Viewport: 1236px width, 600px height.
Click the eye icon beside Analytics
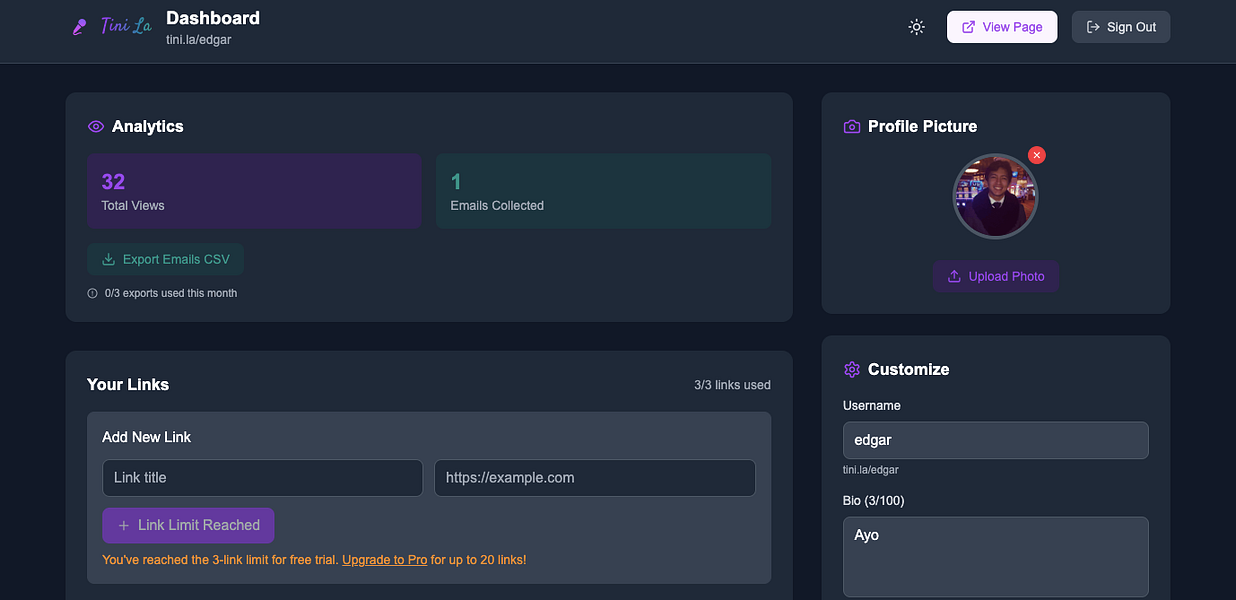96,127
